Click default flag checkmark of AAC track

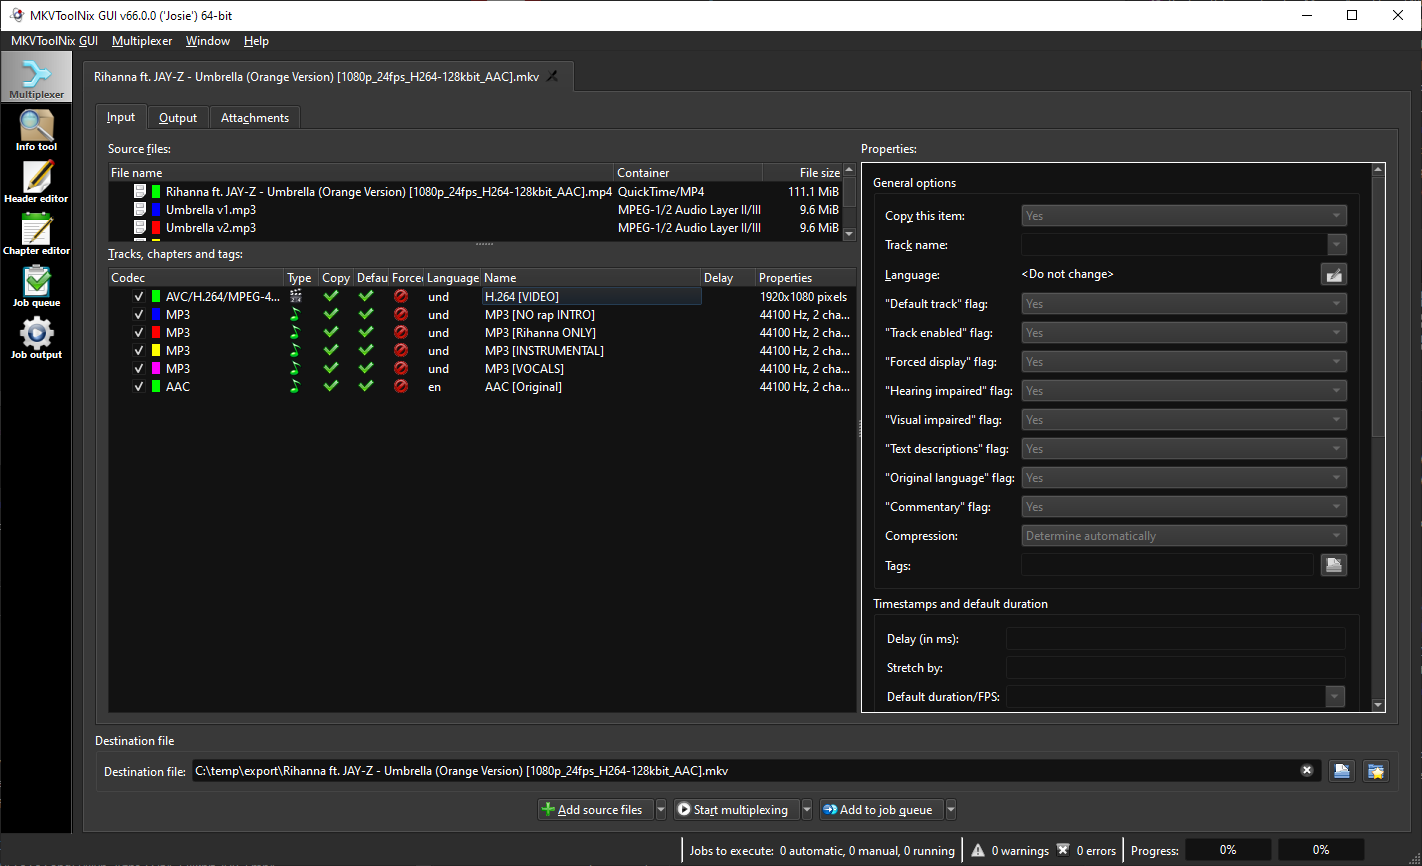tap(366, 386)
